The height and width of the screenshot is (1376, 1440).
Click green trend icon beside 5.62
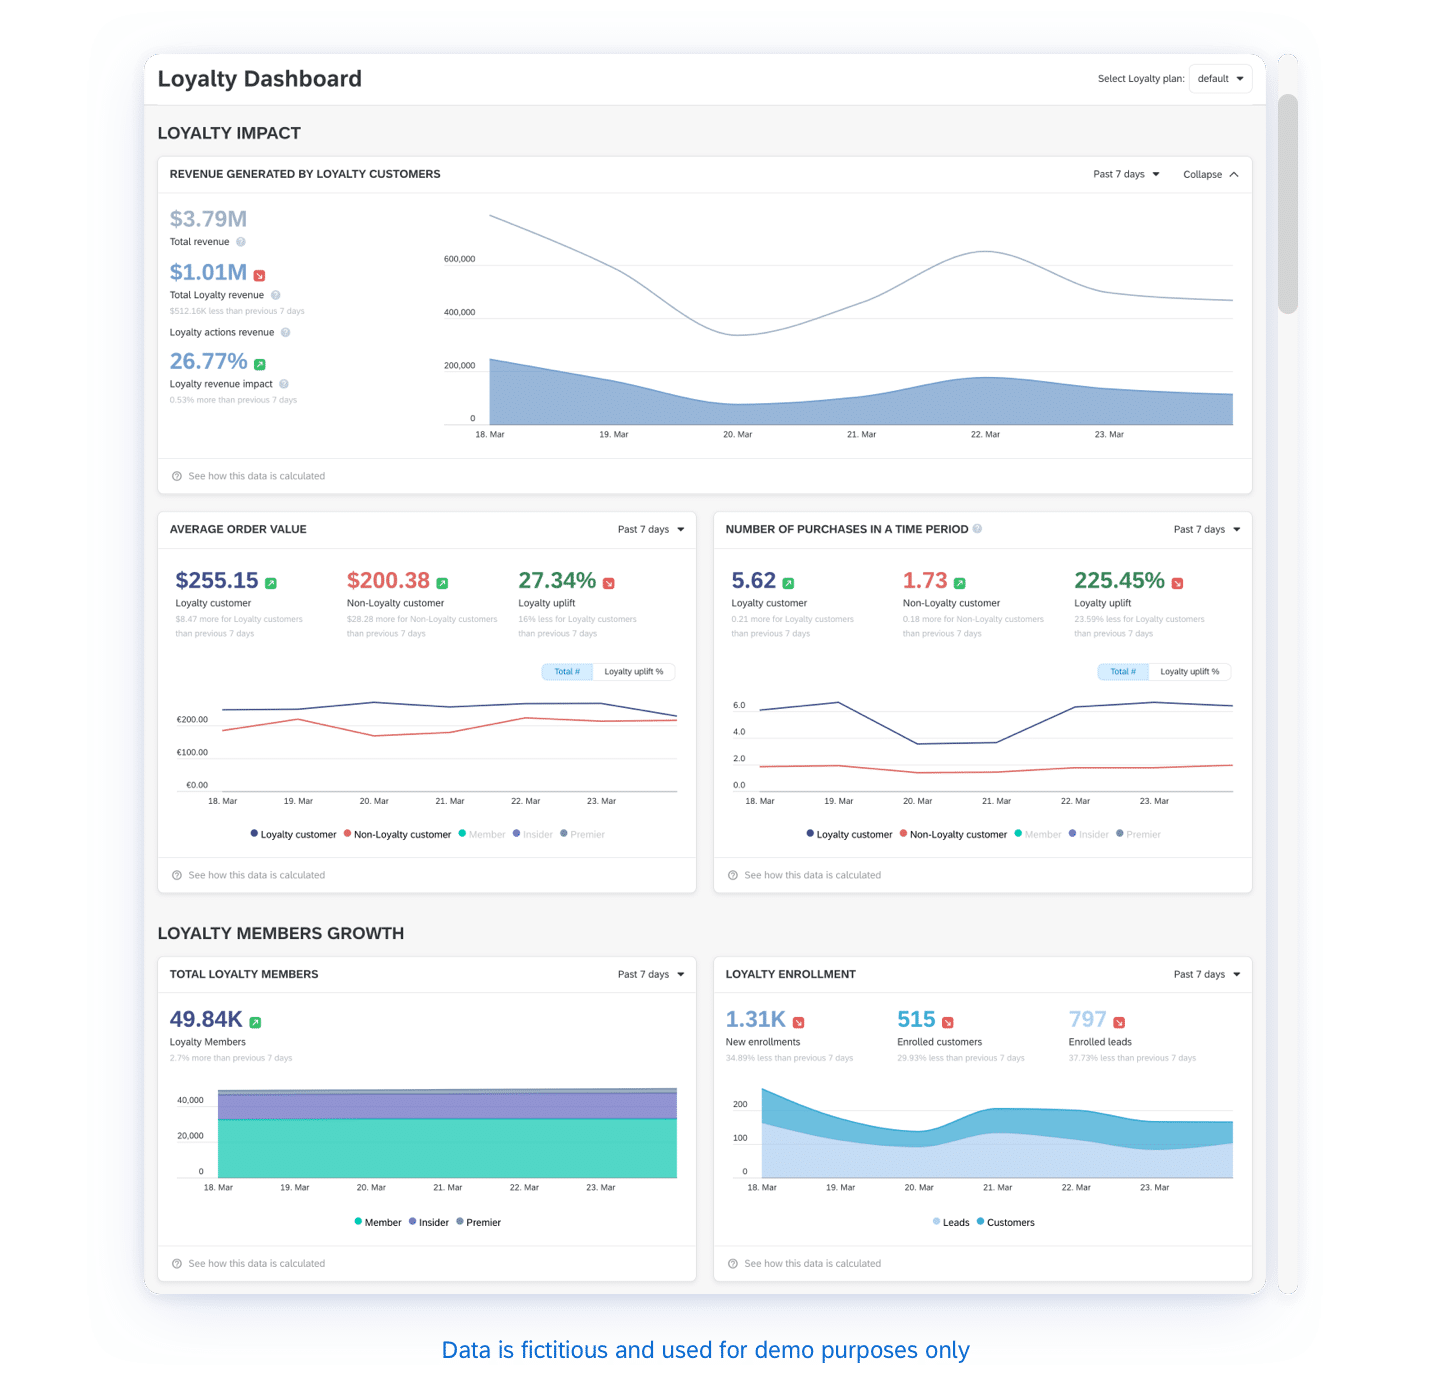click(788, 583)
